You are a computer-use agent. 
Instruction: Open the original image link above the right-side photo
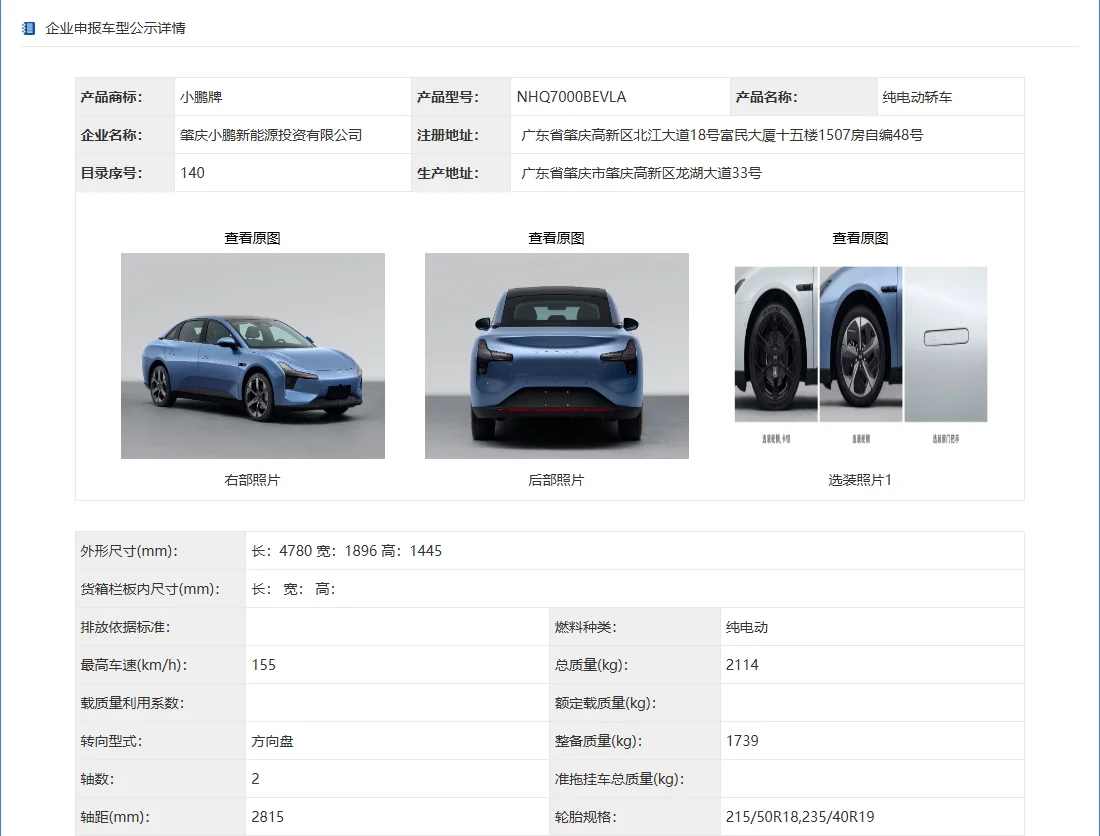pos(253,238)
